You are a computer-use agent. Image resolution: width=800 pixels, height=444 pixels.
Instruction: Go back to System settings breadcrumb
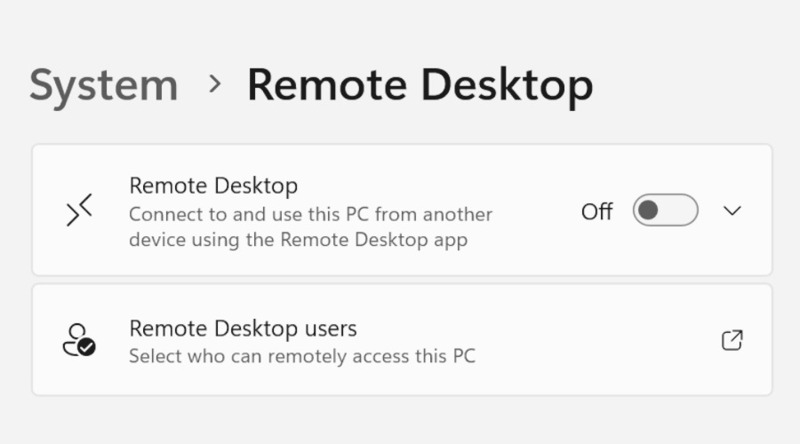(103, 85)
